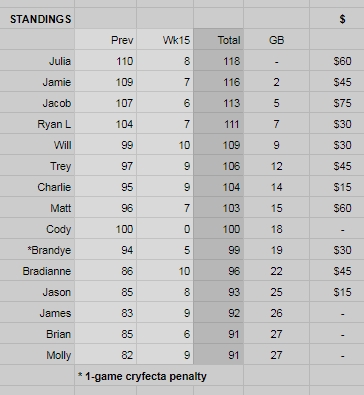The width and height of the screenshot is (364, 395).
Task: Select the STANDINGS header cell
Action: (x=37, y=19)
